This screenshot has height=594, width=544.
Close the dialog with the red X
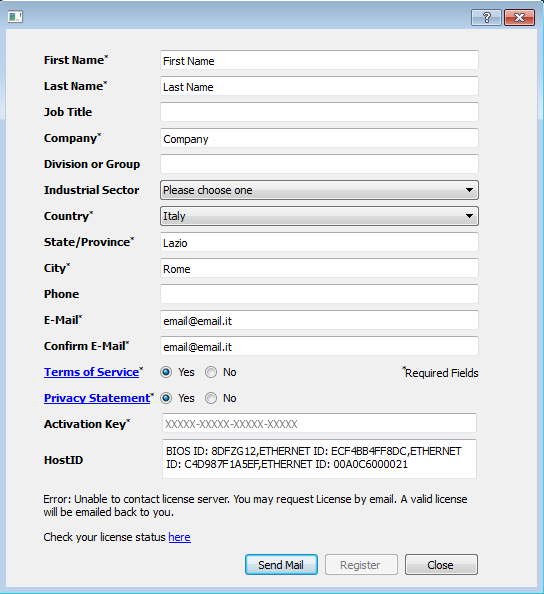(519, 17)
